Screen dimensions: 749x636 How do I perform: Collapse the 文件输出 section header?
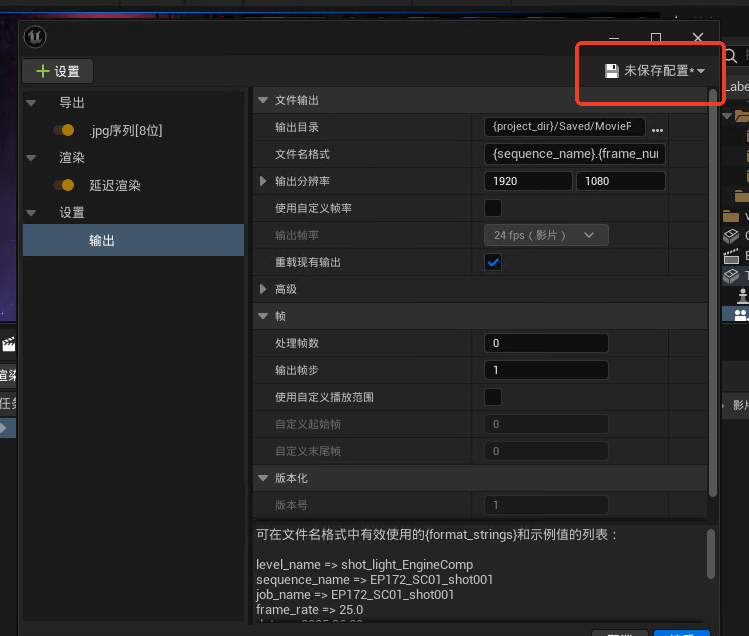click(x=264, y=100)
